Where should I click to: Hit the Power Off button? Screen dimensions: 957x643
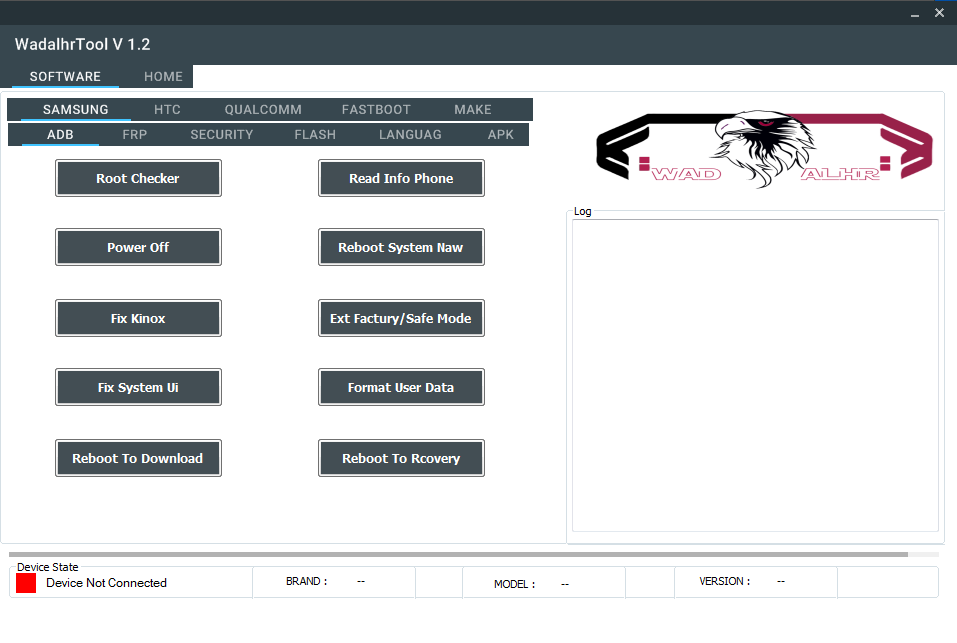(x=138, y=248)
